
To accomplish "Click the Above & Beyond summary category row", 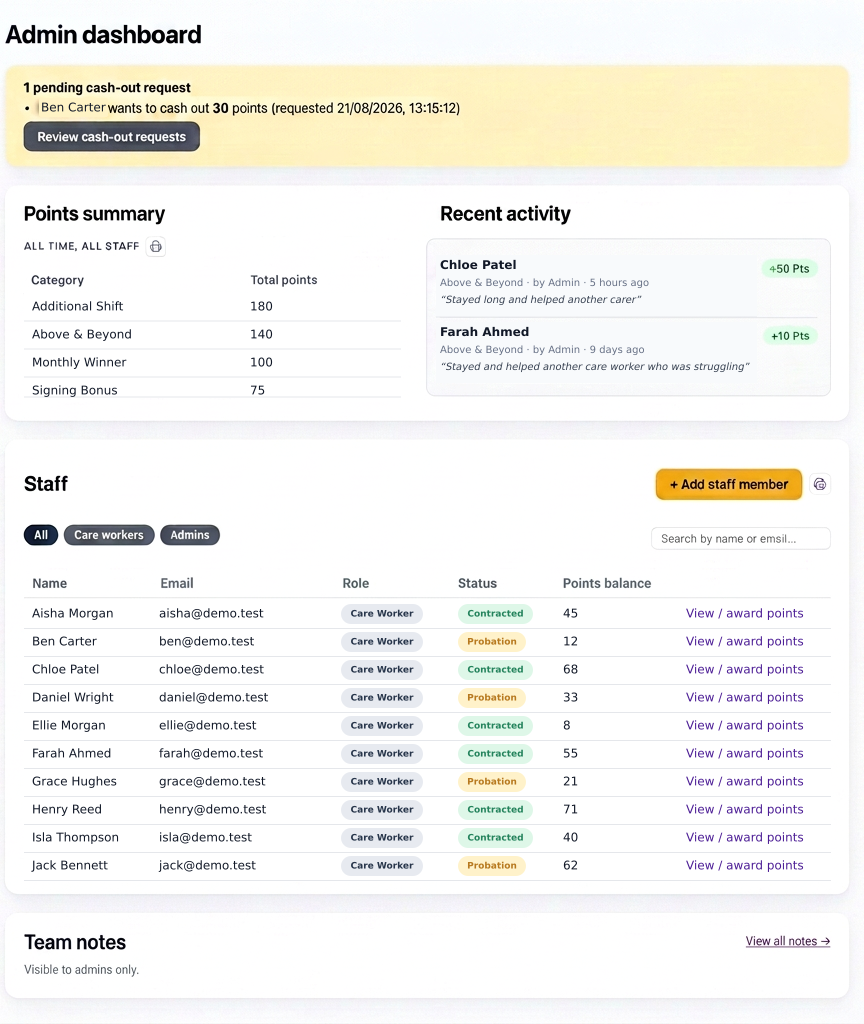I will (x=212, y=334).
